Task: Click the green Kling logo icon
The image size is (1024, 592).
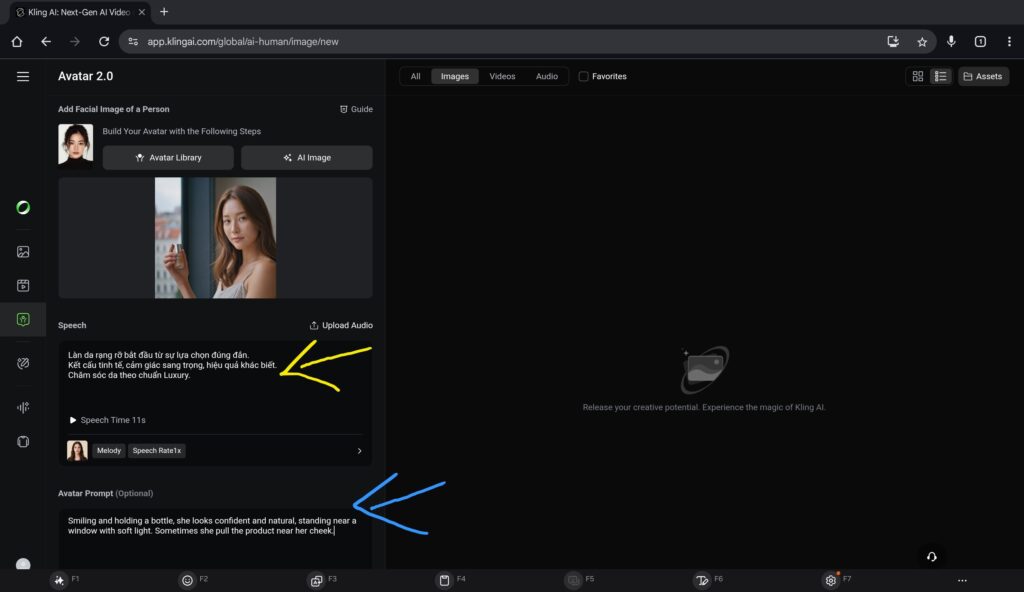Action: [x=23, y=208]
